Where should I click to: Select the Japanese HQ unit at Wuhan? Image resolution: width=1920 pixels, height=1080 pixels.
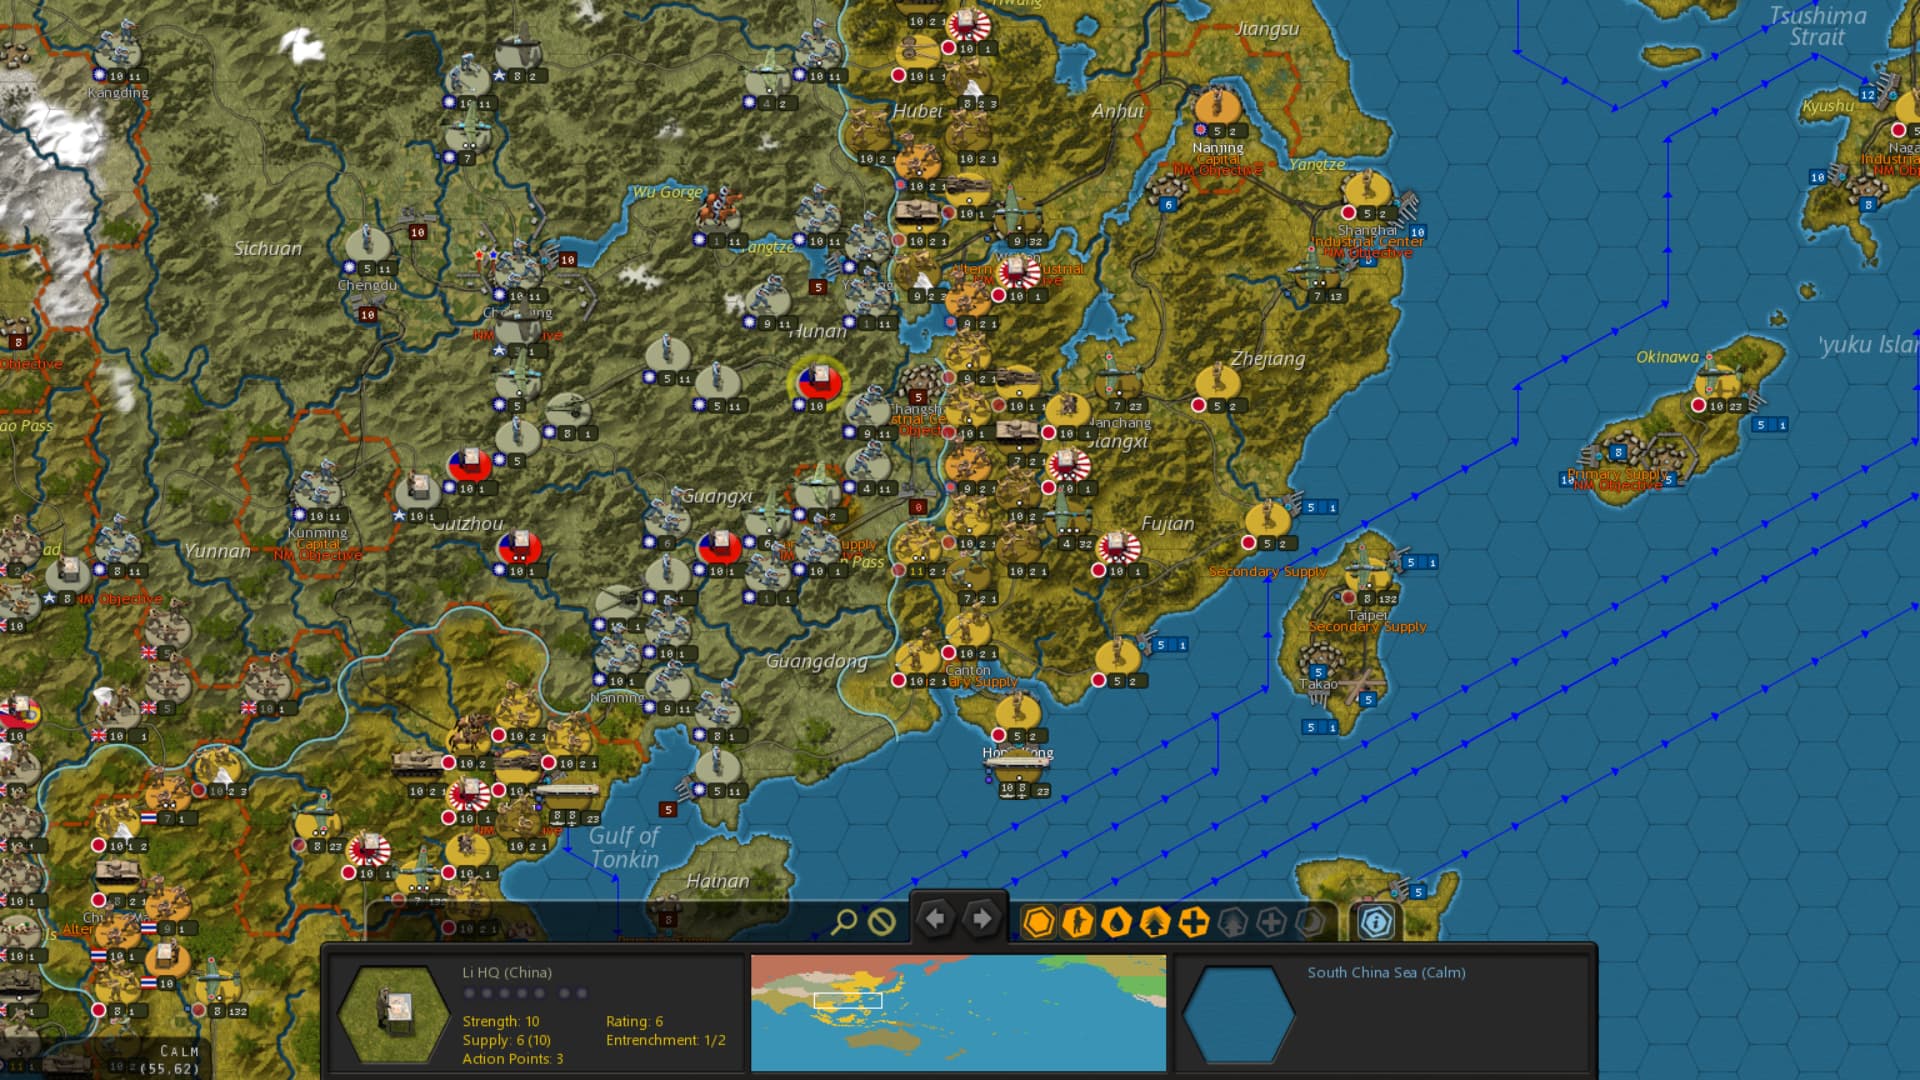point(1017,272)
